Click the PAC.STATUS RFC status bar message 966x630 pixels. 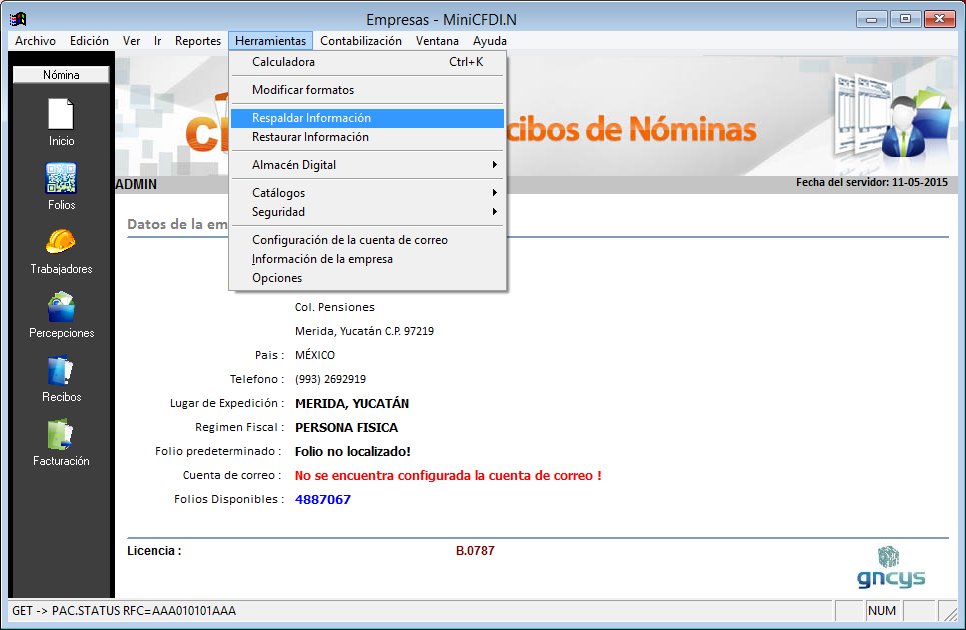pyautogui.click(x=124, y=611)
